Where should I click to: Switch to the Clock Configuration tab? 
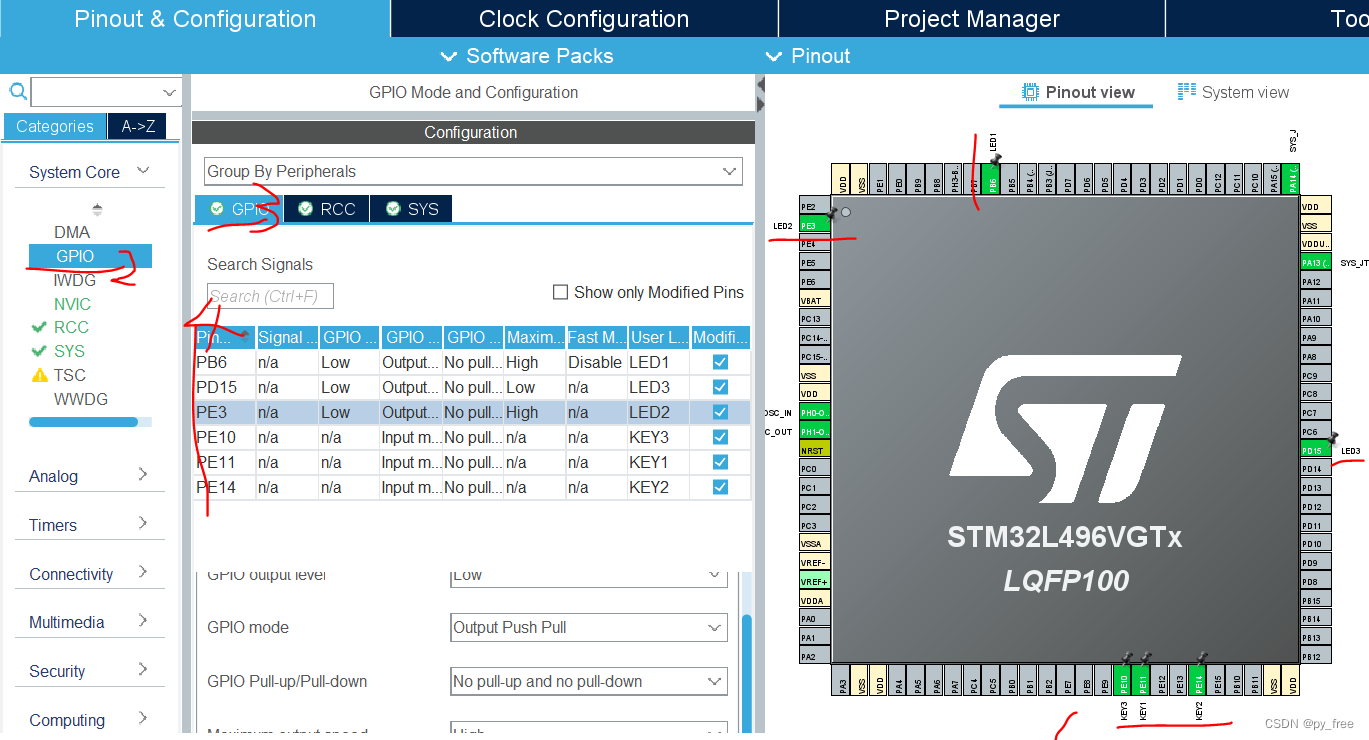[x=583, y=18]
